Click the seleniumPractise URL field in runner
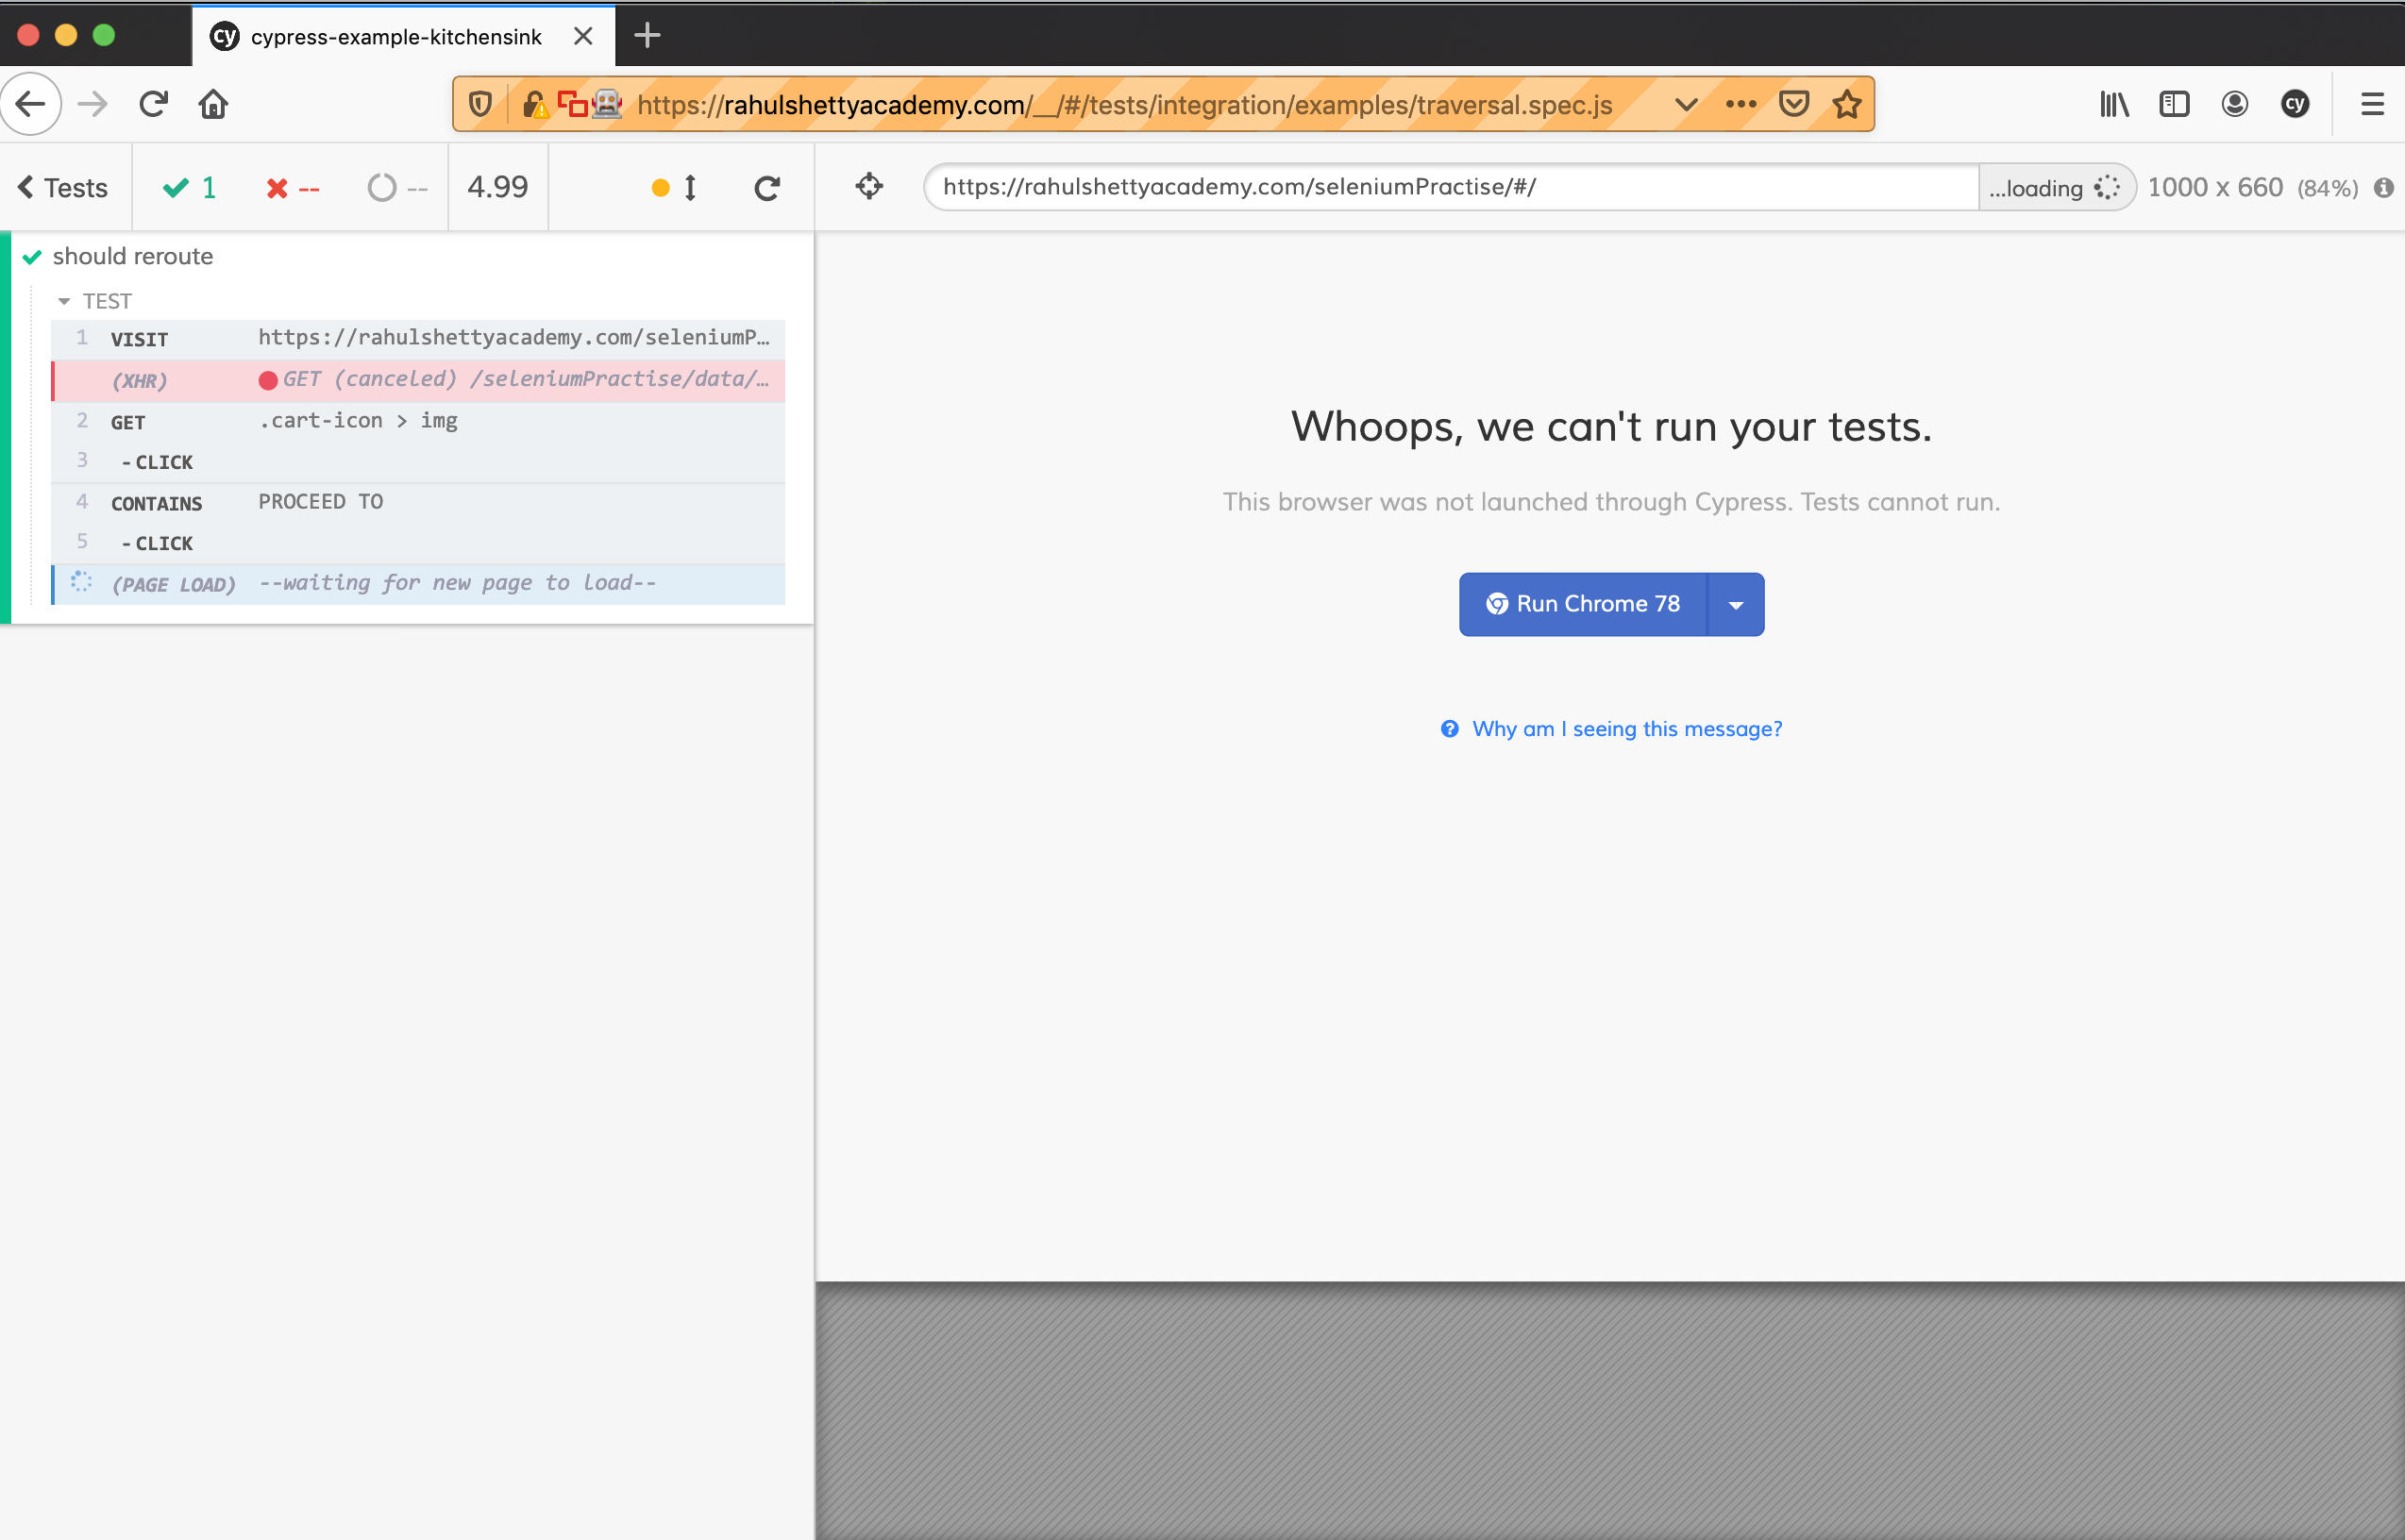The width and height of the screenshot is (2405, 1540). coord(1450,187)
